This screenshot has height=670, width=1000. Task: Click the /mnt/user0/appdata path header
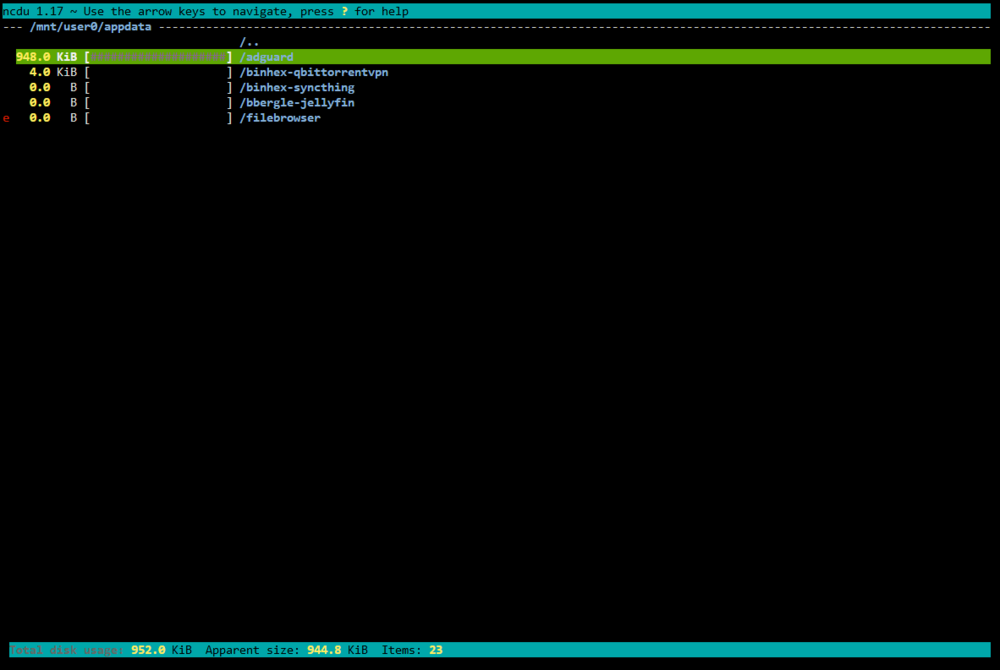(91, 27)
